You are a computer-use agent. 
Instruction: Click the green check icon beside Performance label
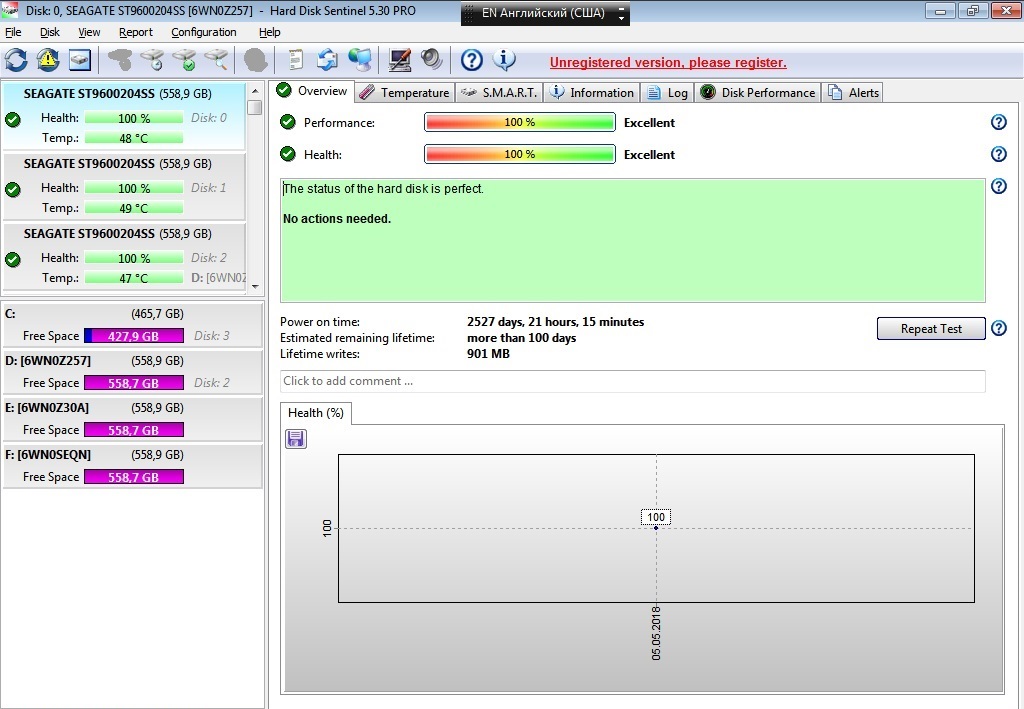tap(287, 121)
